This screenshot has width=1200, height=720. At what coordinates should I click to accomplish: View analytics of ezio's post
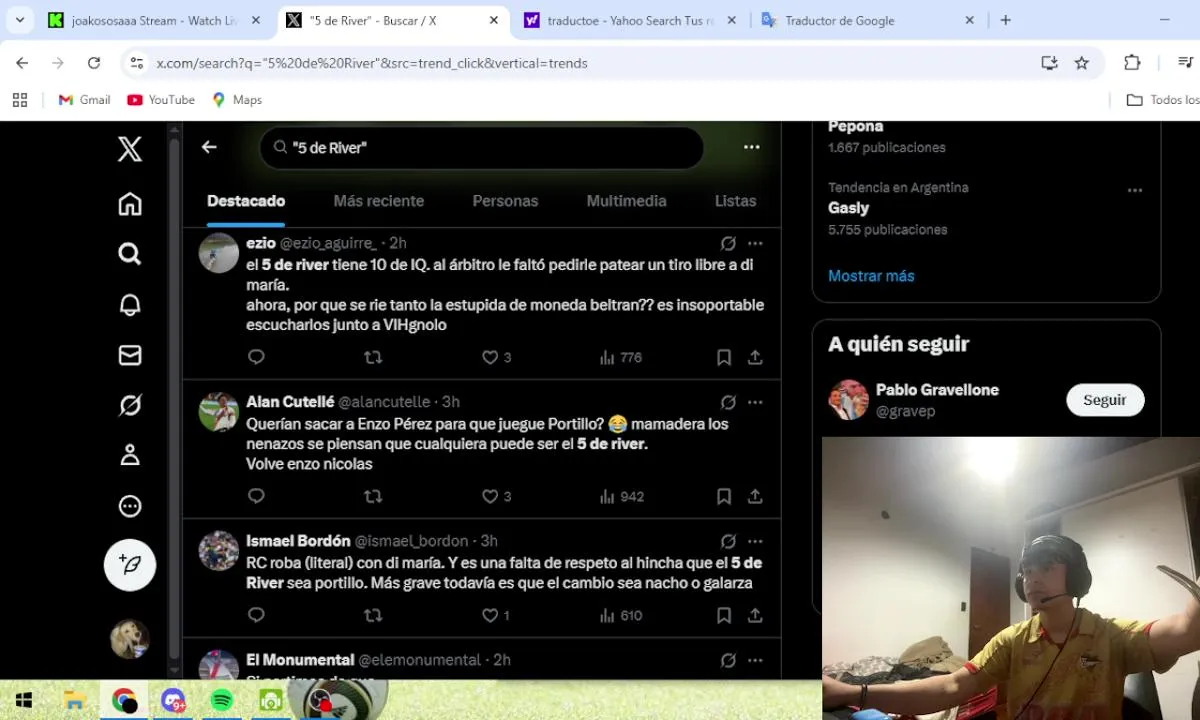(x=620, y=357)
